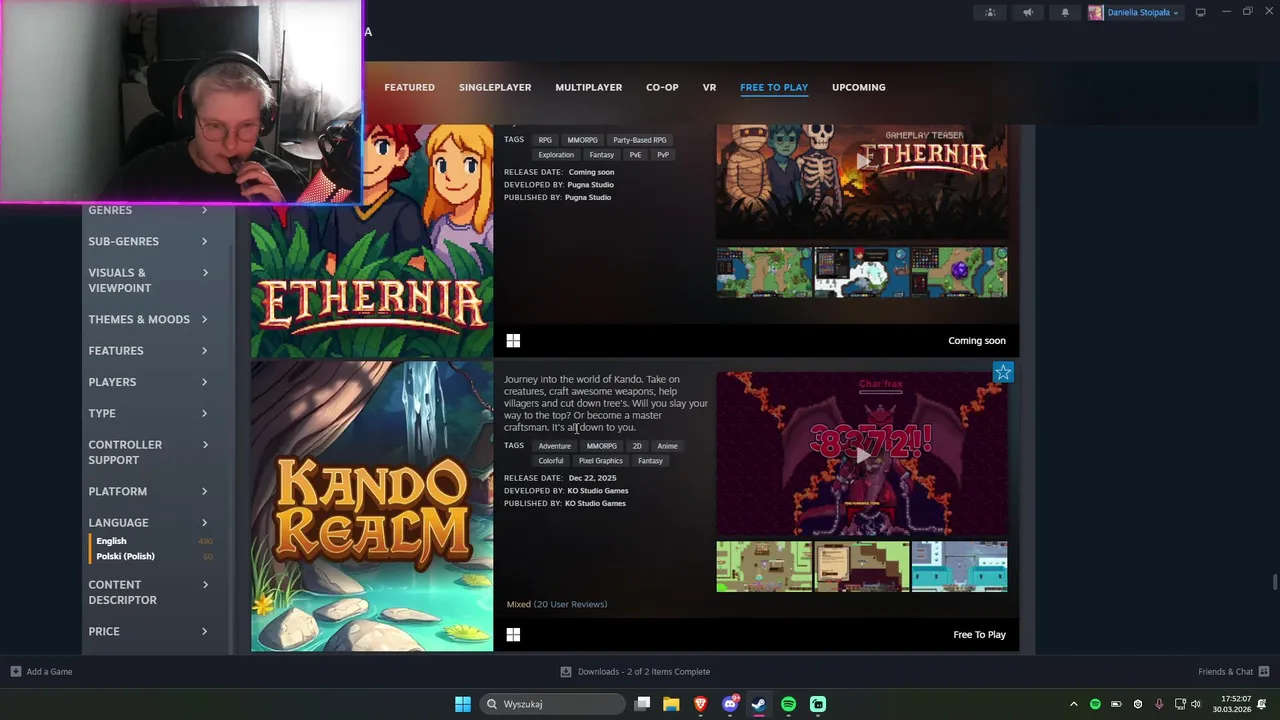The height and width of the screenshot is (720, 1280).
Task: Click the Wyszukaj taskbar search box
Action: [x=554, y=704]
